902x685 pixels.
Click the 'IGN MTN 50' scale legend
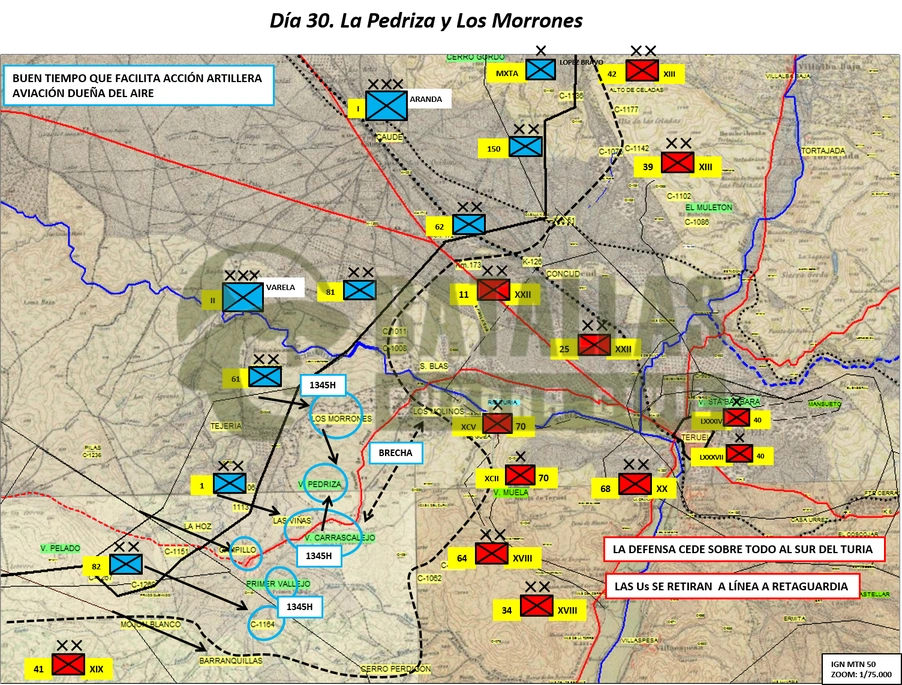[861, 669]
